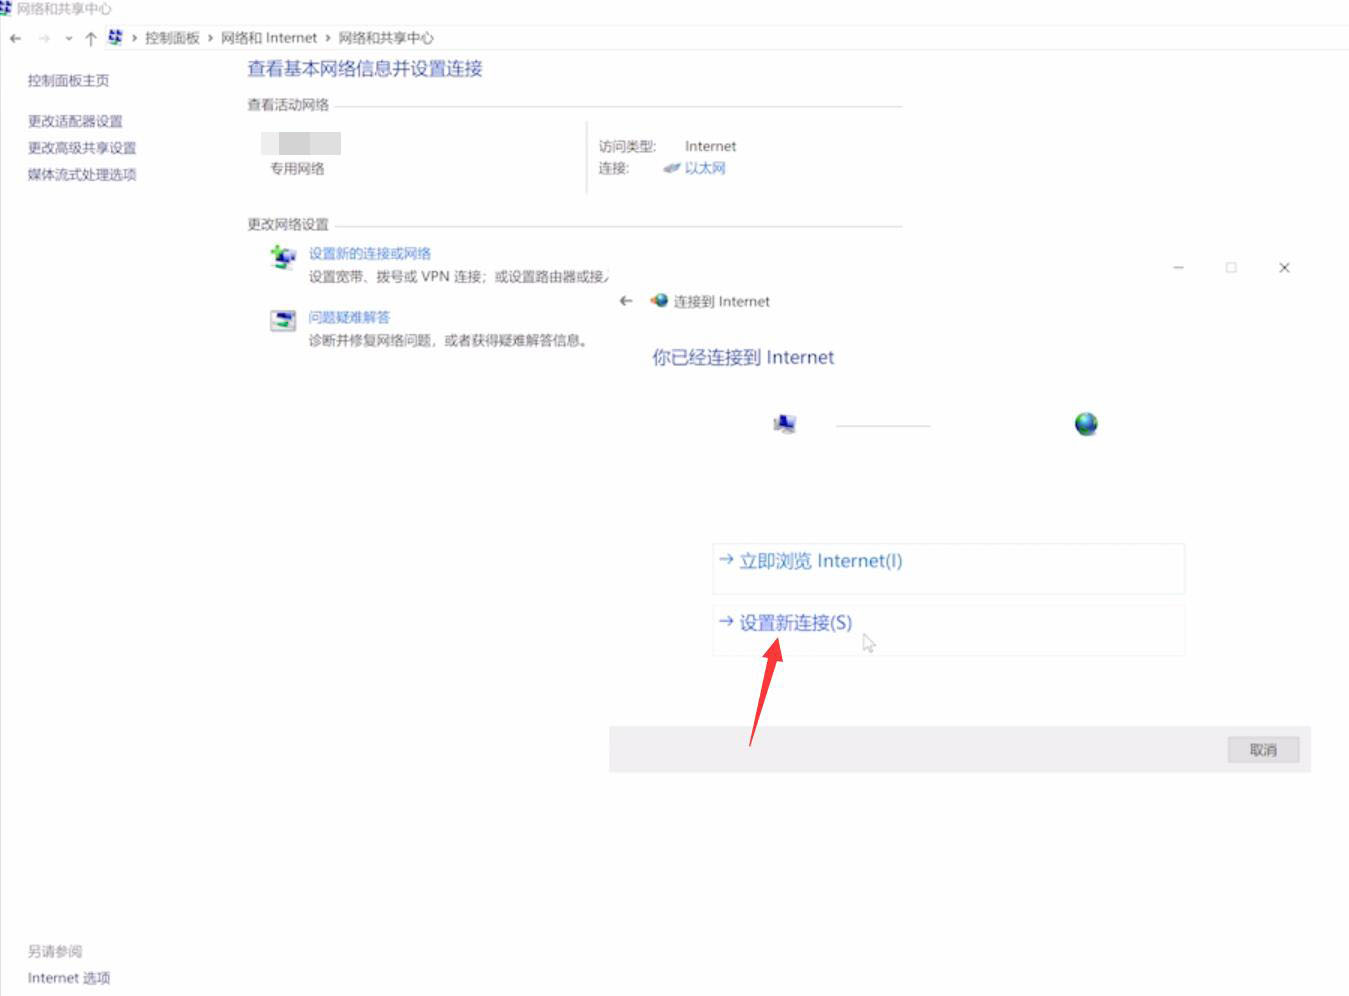1349x996 pixels.
Task: Click the back arrow in the 连接到 Internet wizard
Action: click(x=626, y=301)
